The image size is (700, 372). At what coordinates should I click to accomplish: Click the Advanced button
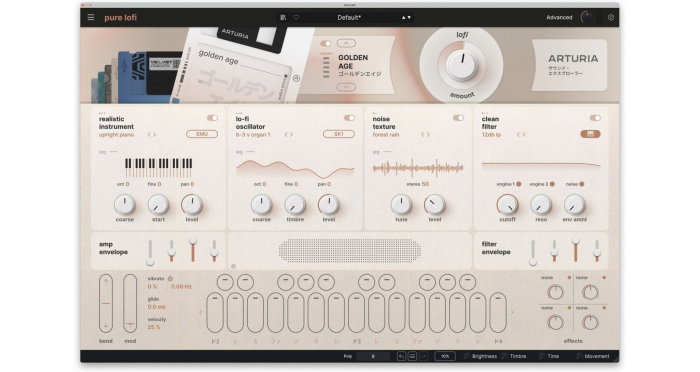(x=559, y=17)
